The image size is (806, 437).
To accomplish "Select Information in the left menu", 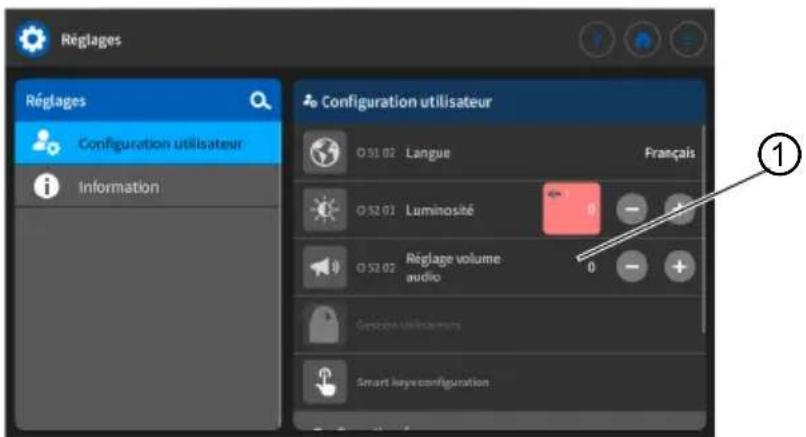I will click(148, 187).
